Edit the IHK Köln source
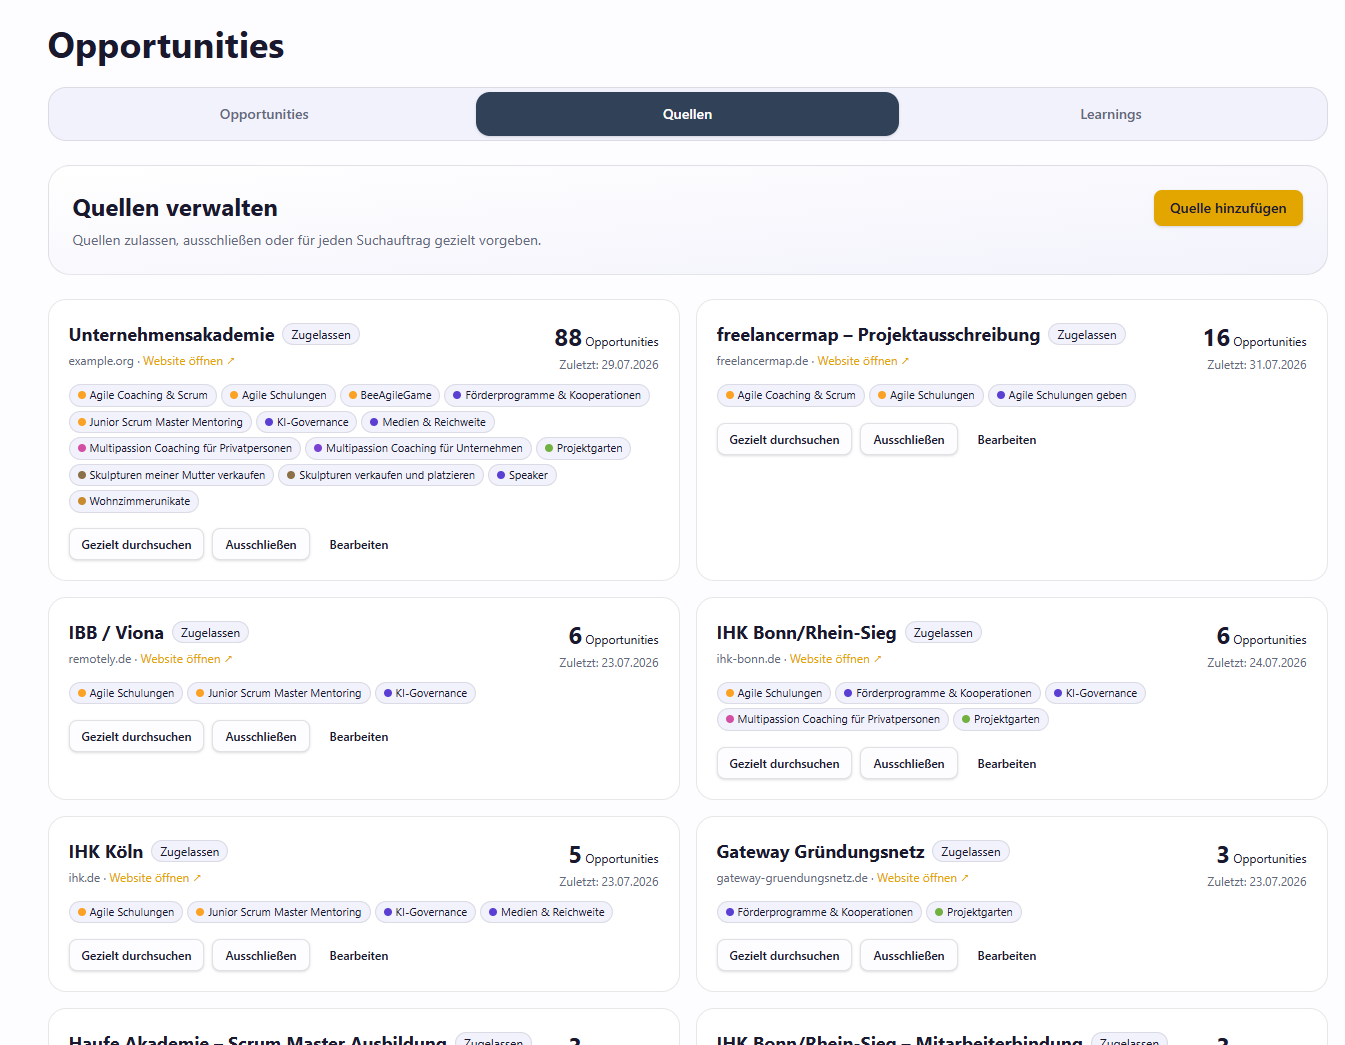The width and height of the screenshot is (1345, 1045). [x=359, y=956]
